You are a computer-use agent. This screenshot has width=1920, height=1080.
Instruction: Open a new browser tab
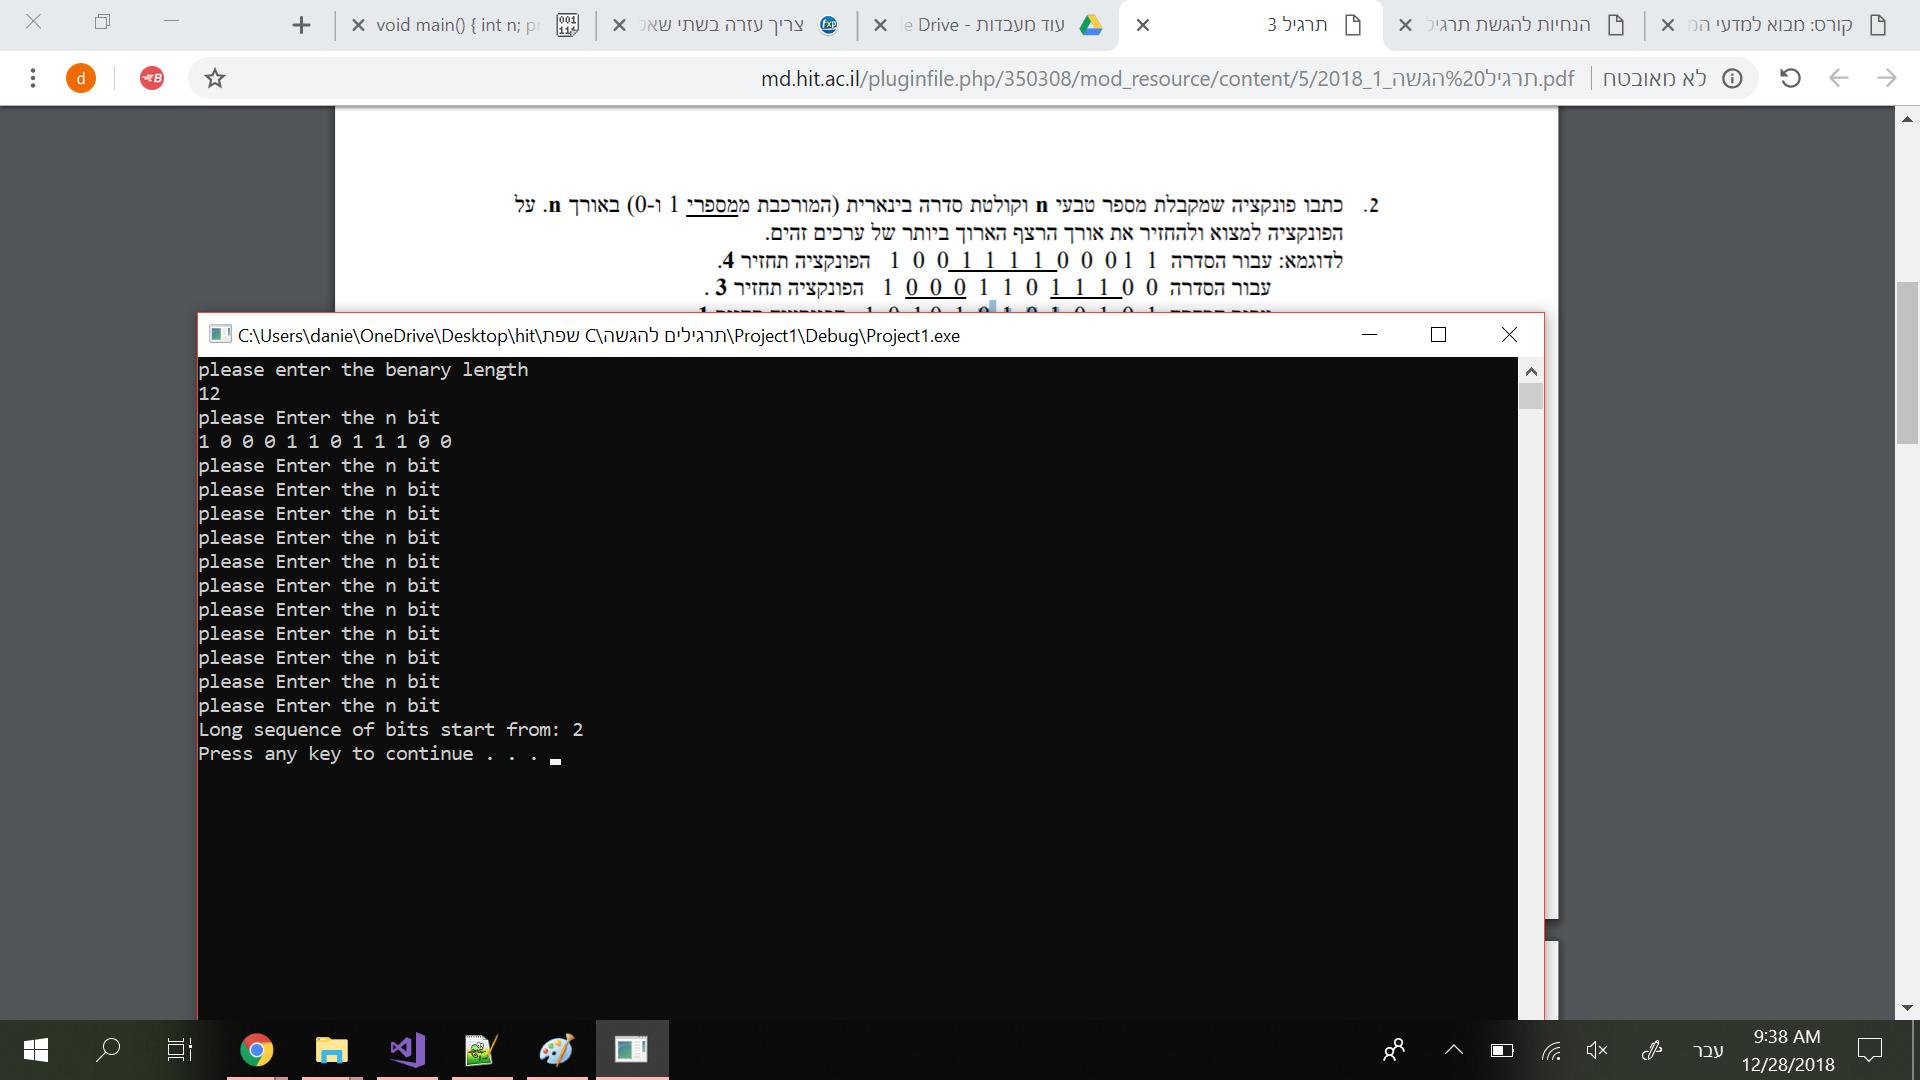[x=301, y=25]
